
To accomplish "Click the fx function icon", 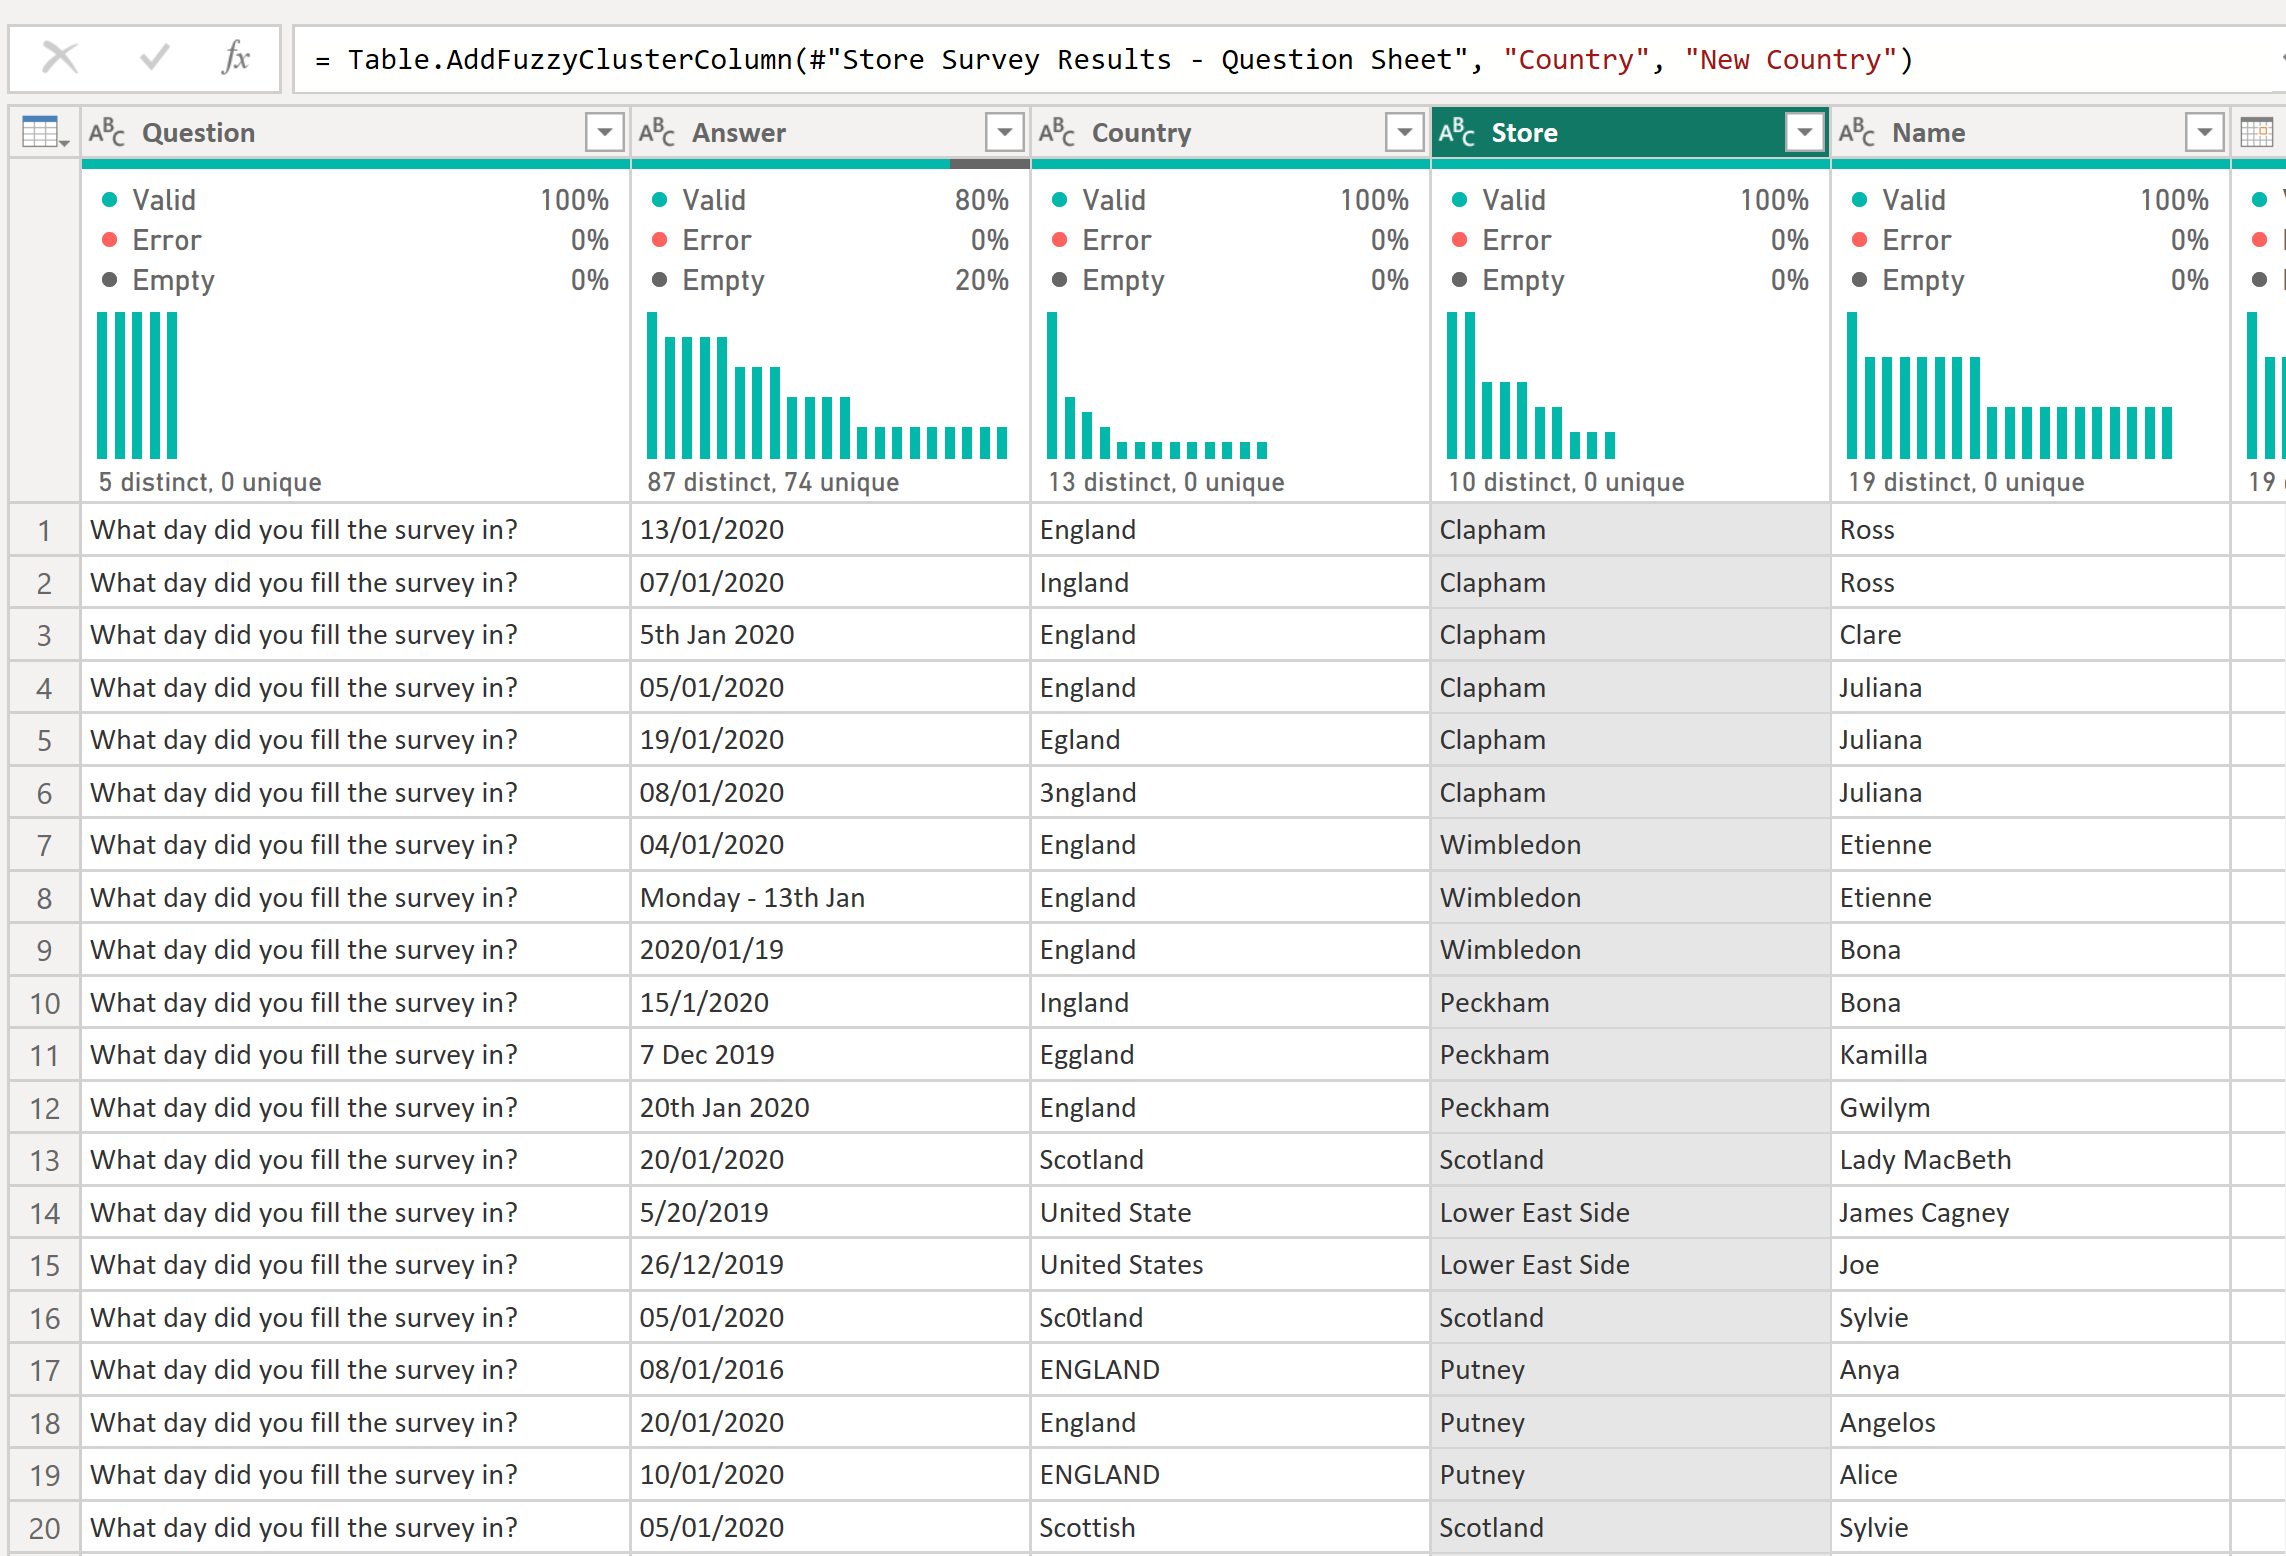I will pos(236,58).
